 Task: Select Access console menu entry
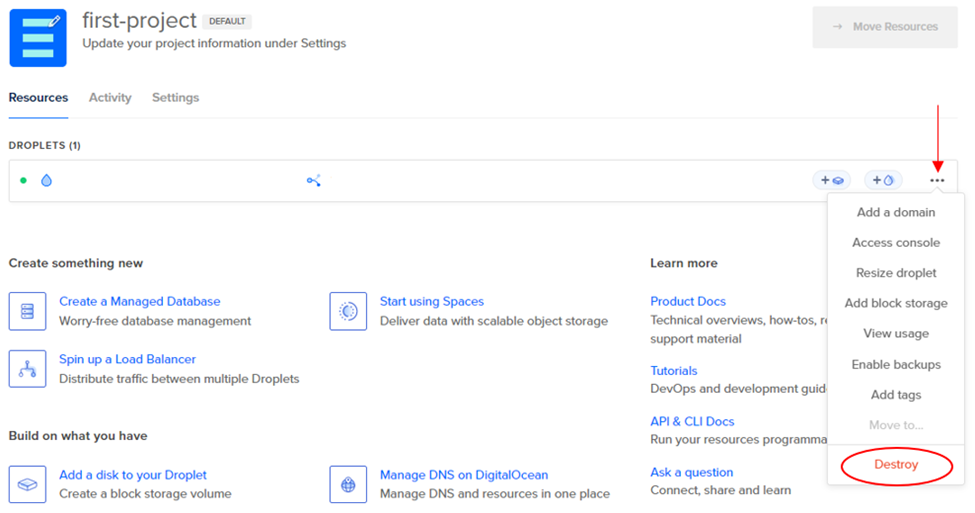click(x=896, y=243)
